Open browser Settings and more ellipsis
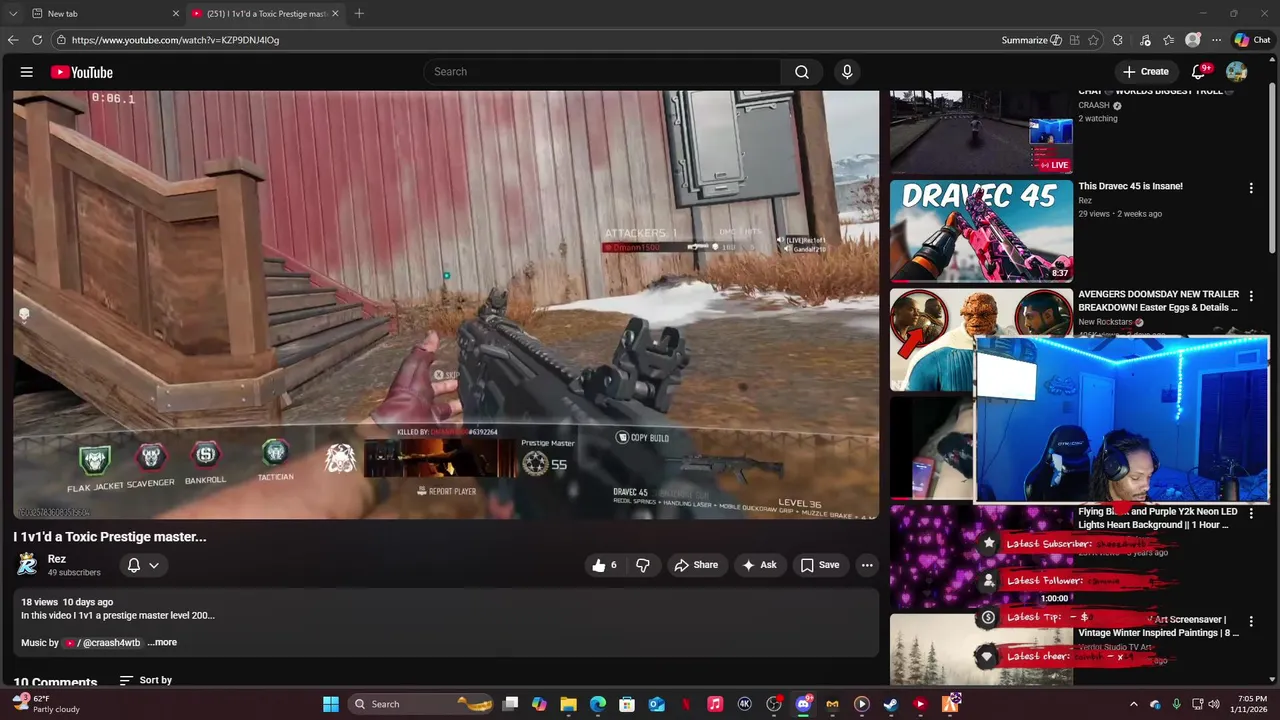Screen dimensions: 1280x720 click(x=1216, y=40)
